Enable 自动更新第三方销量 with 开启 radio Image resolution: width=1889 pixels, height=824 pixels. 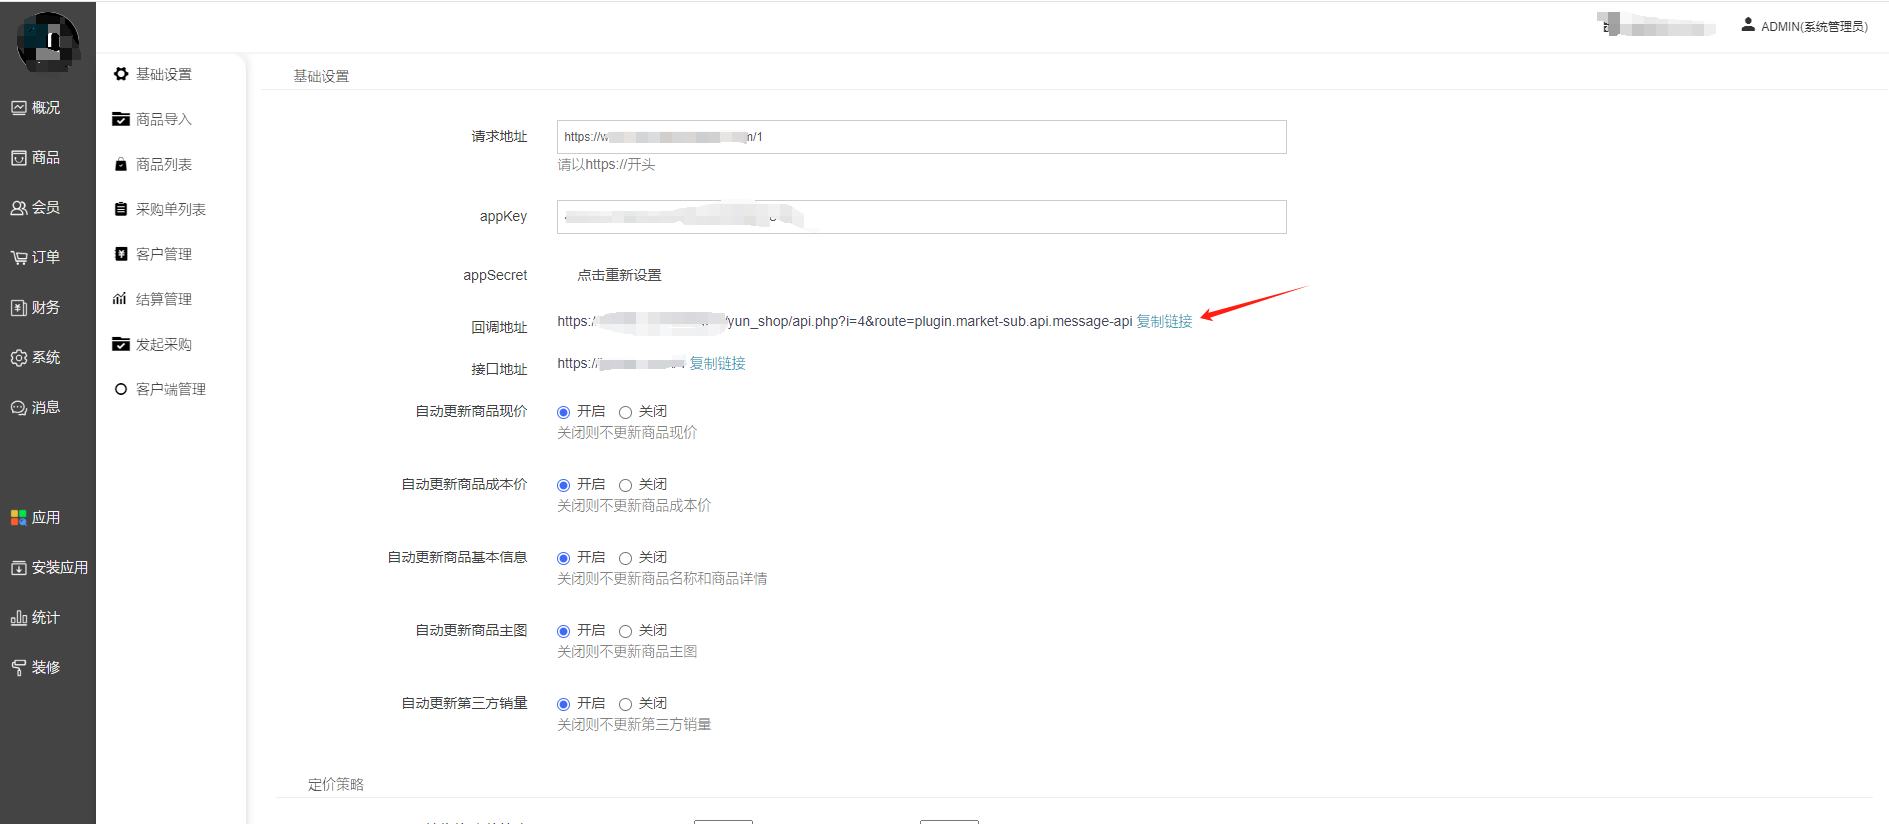564,704
